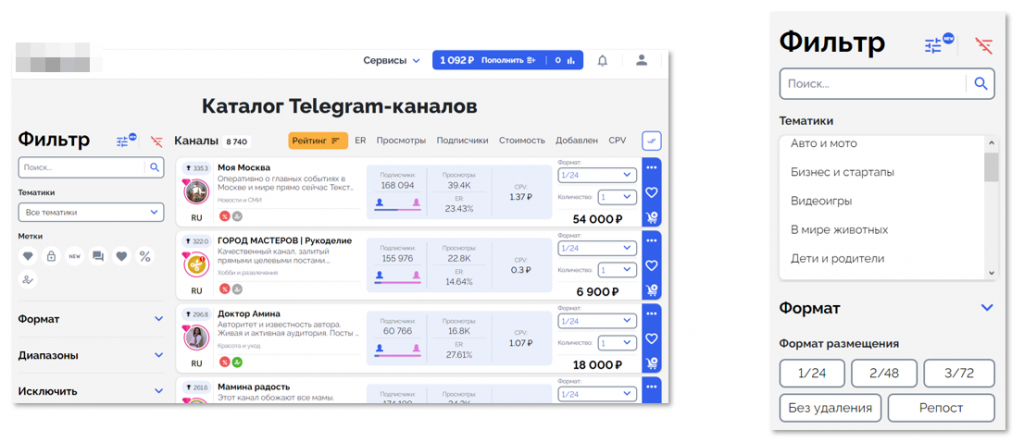This screenshot has height=442, width=1024.
Task: Add Моя Москва to the cart
Action: click(651, 217)
